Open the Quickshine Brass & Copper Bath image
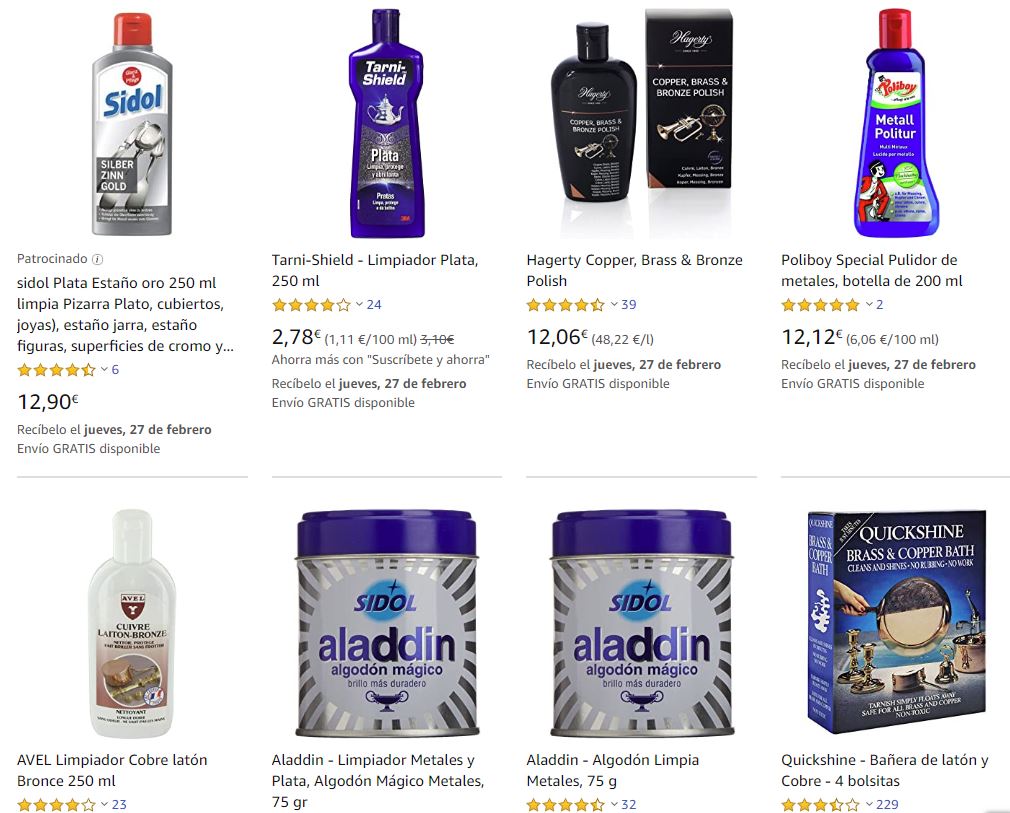 [x=897, y=622]
